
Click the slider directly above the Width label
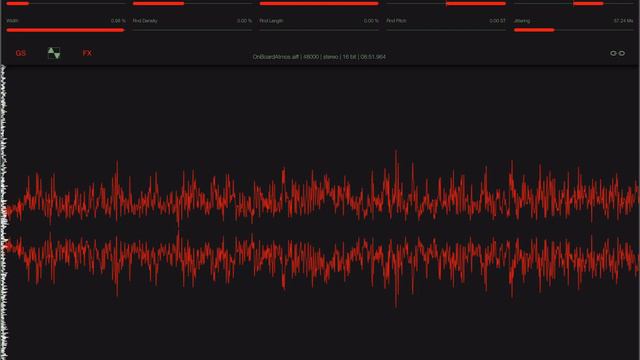point(66,3)
